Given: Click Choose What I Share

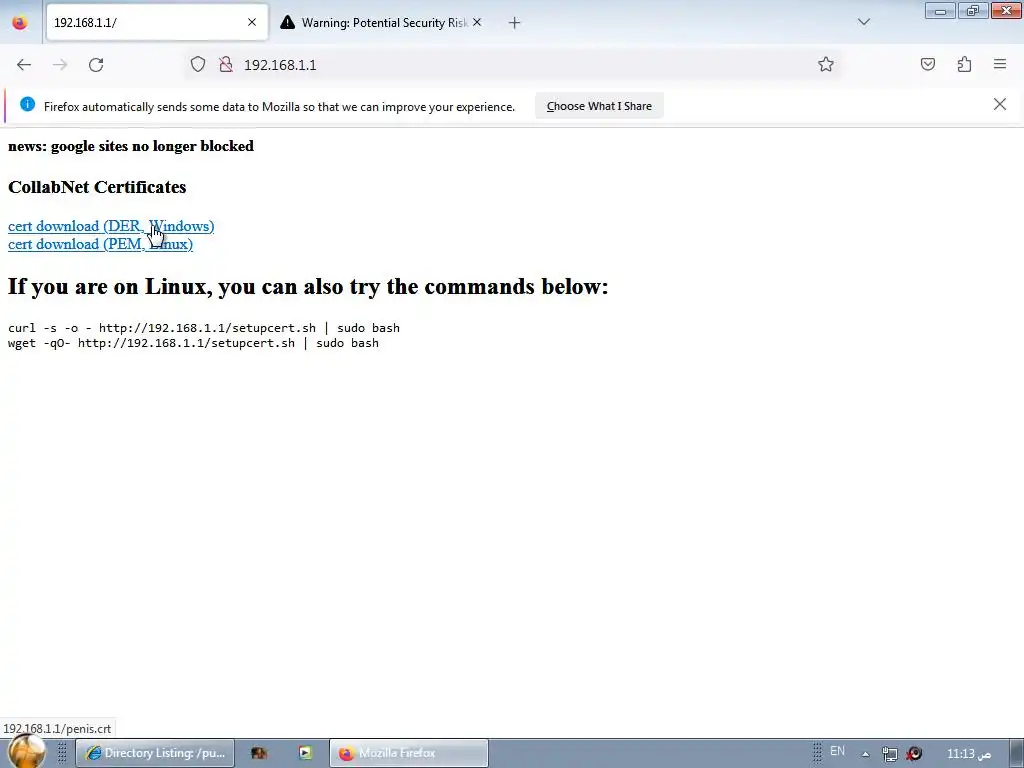Looking at the screenshot, I should click(x=599, y=106).
